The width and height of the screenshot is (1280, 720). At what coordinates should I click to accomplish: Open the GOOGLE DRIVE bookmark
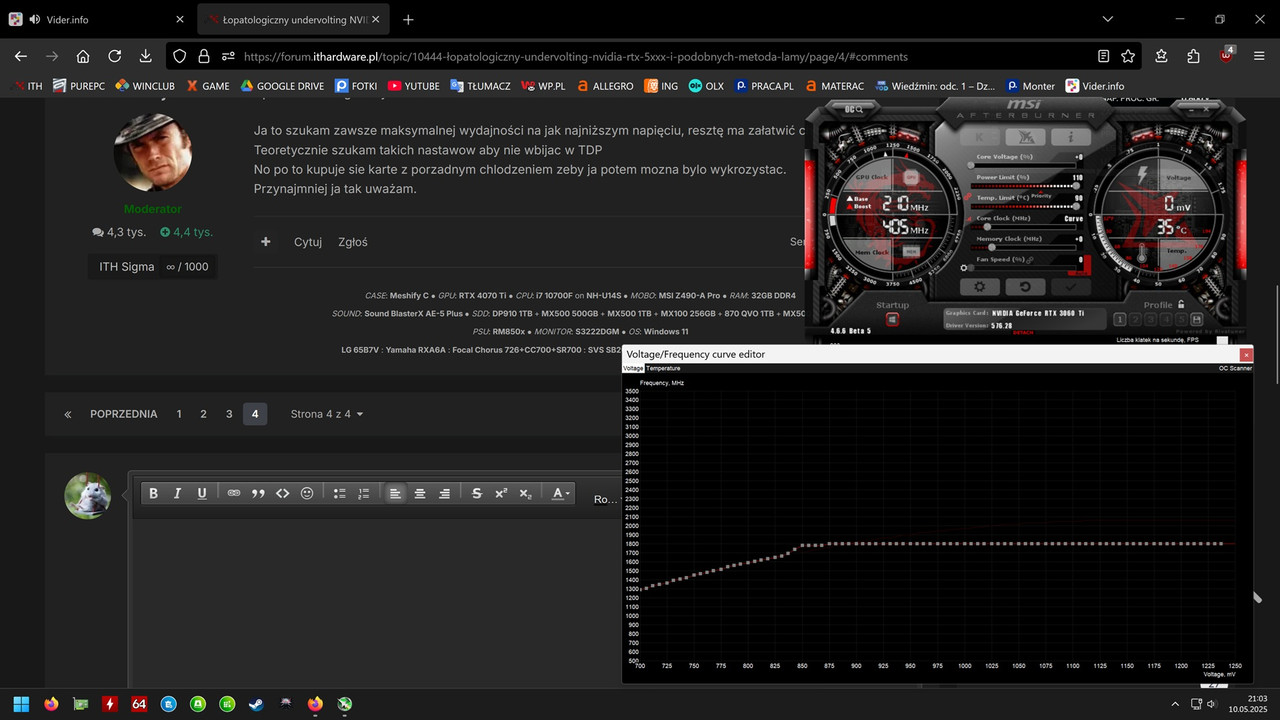click(281, 86)
